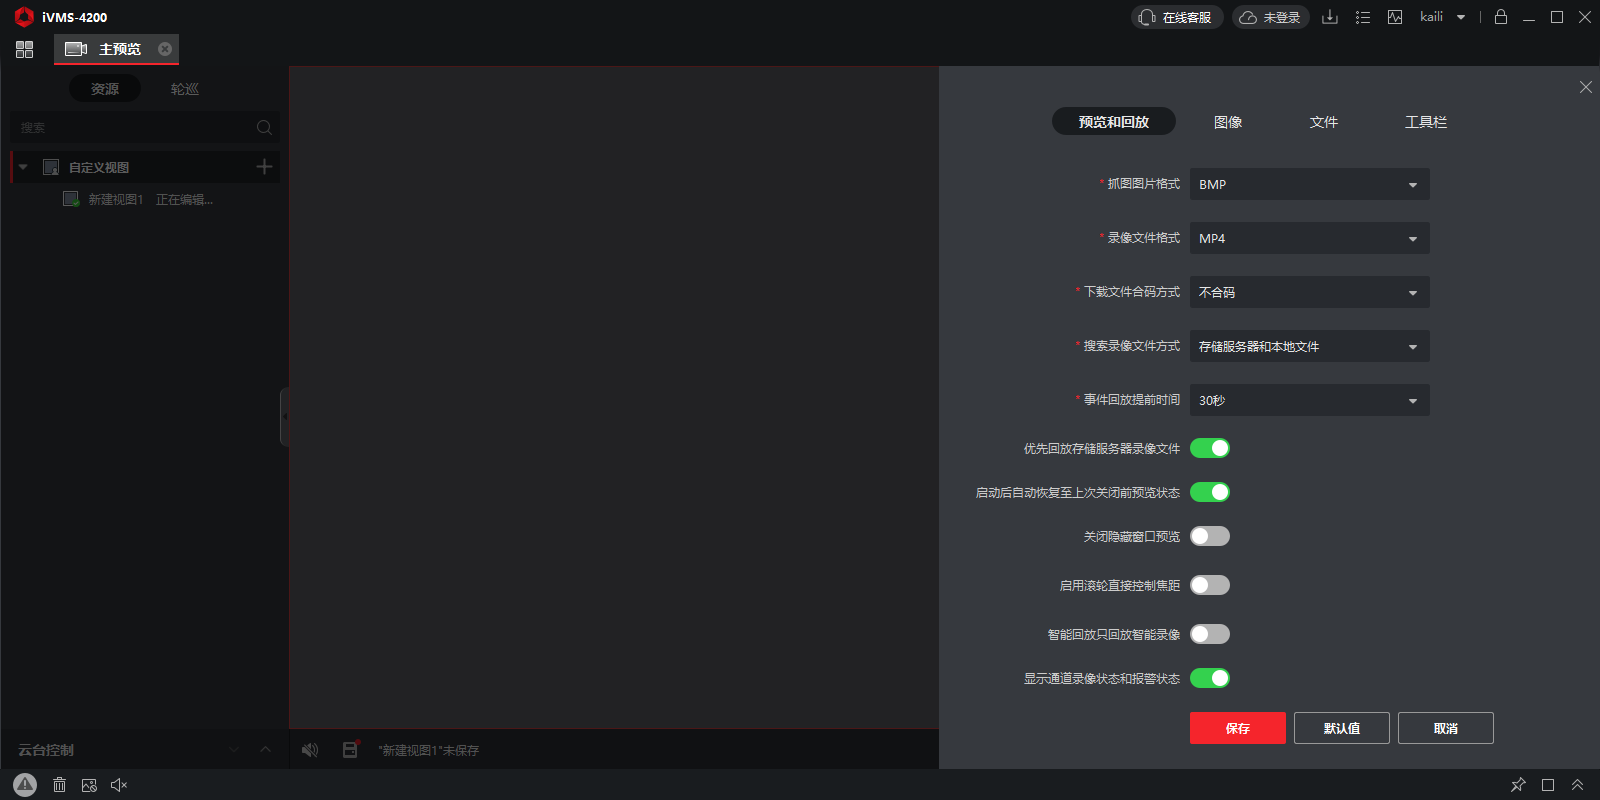Open the 抓图图片格式 BMP dropdown
1600x800 pixels.
point(1309,184)
